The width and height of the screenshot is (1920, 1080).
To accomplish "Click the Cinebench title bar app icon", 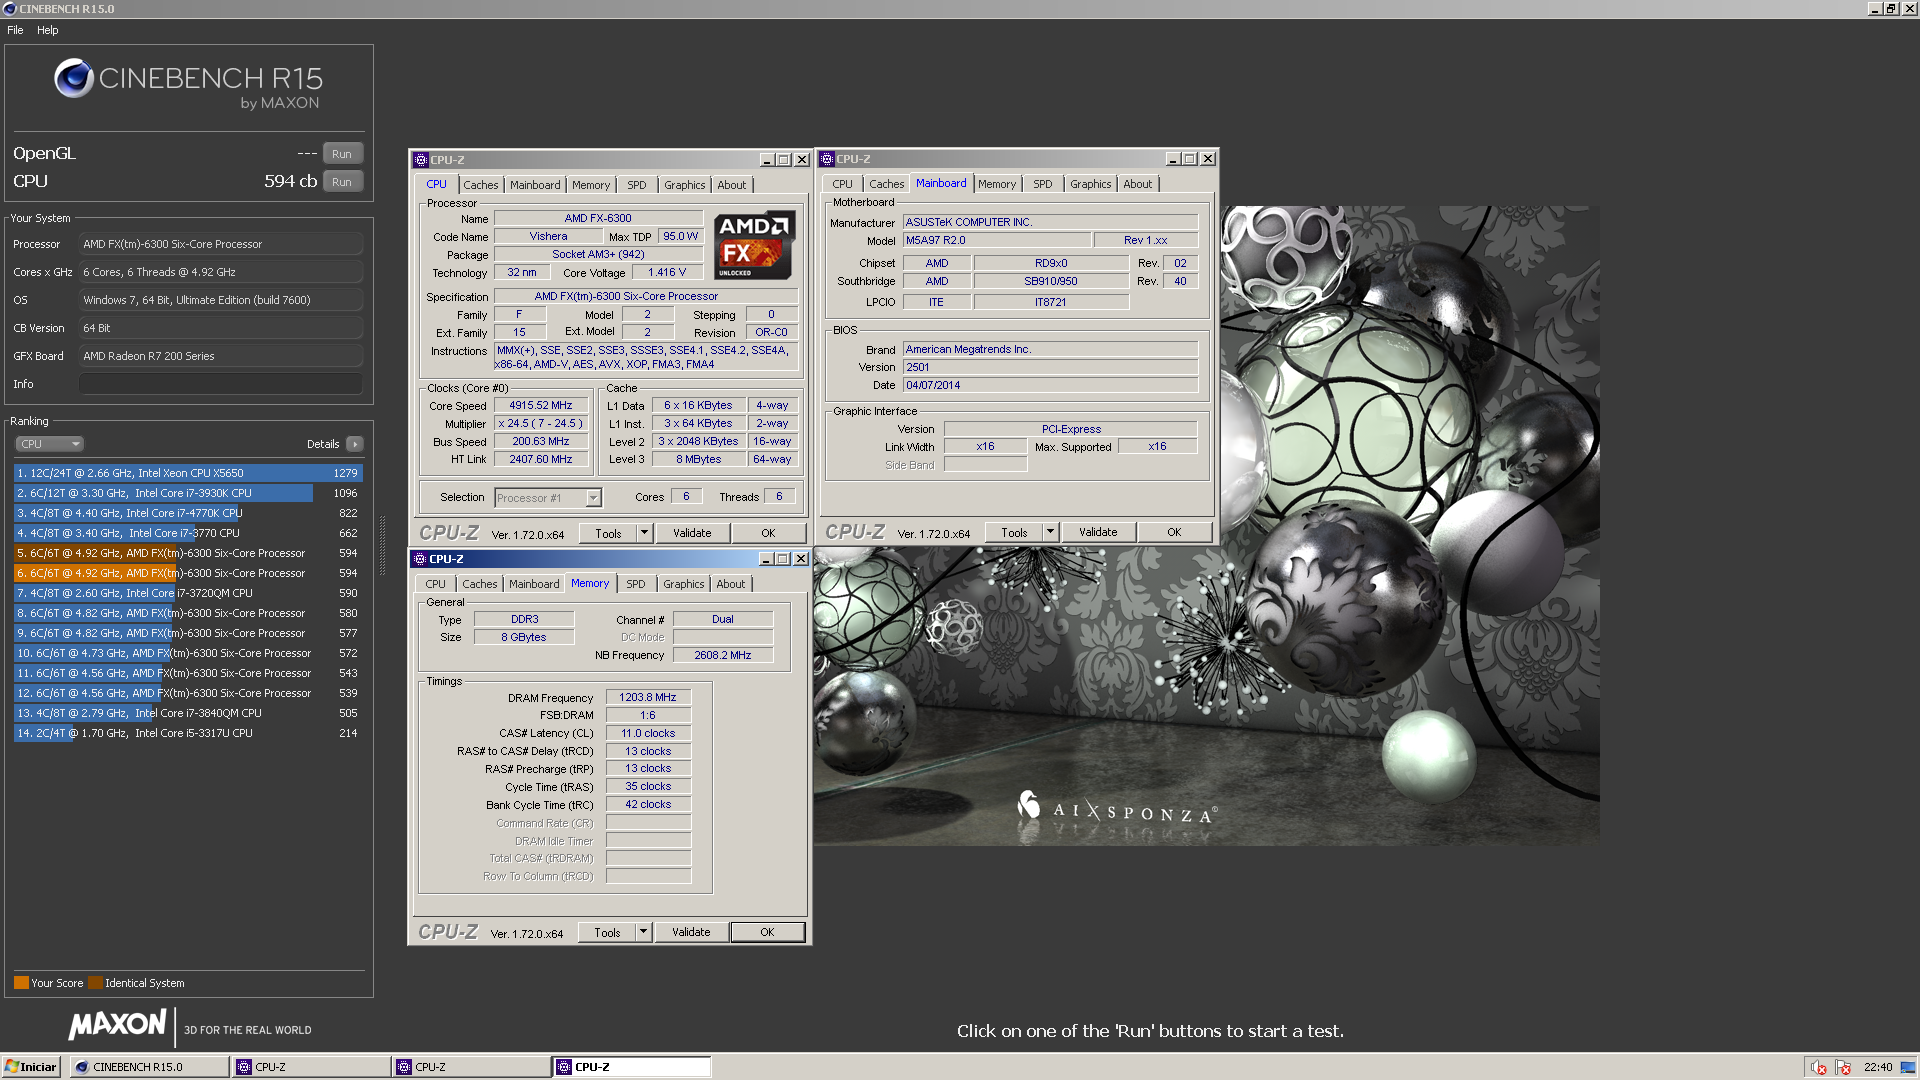I will point(9,9).
